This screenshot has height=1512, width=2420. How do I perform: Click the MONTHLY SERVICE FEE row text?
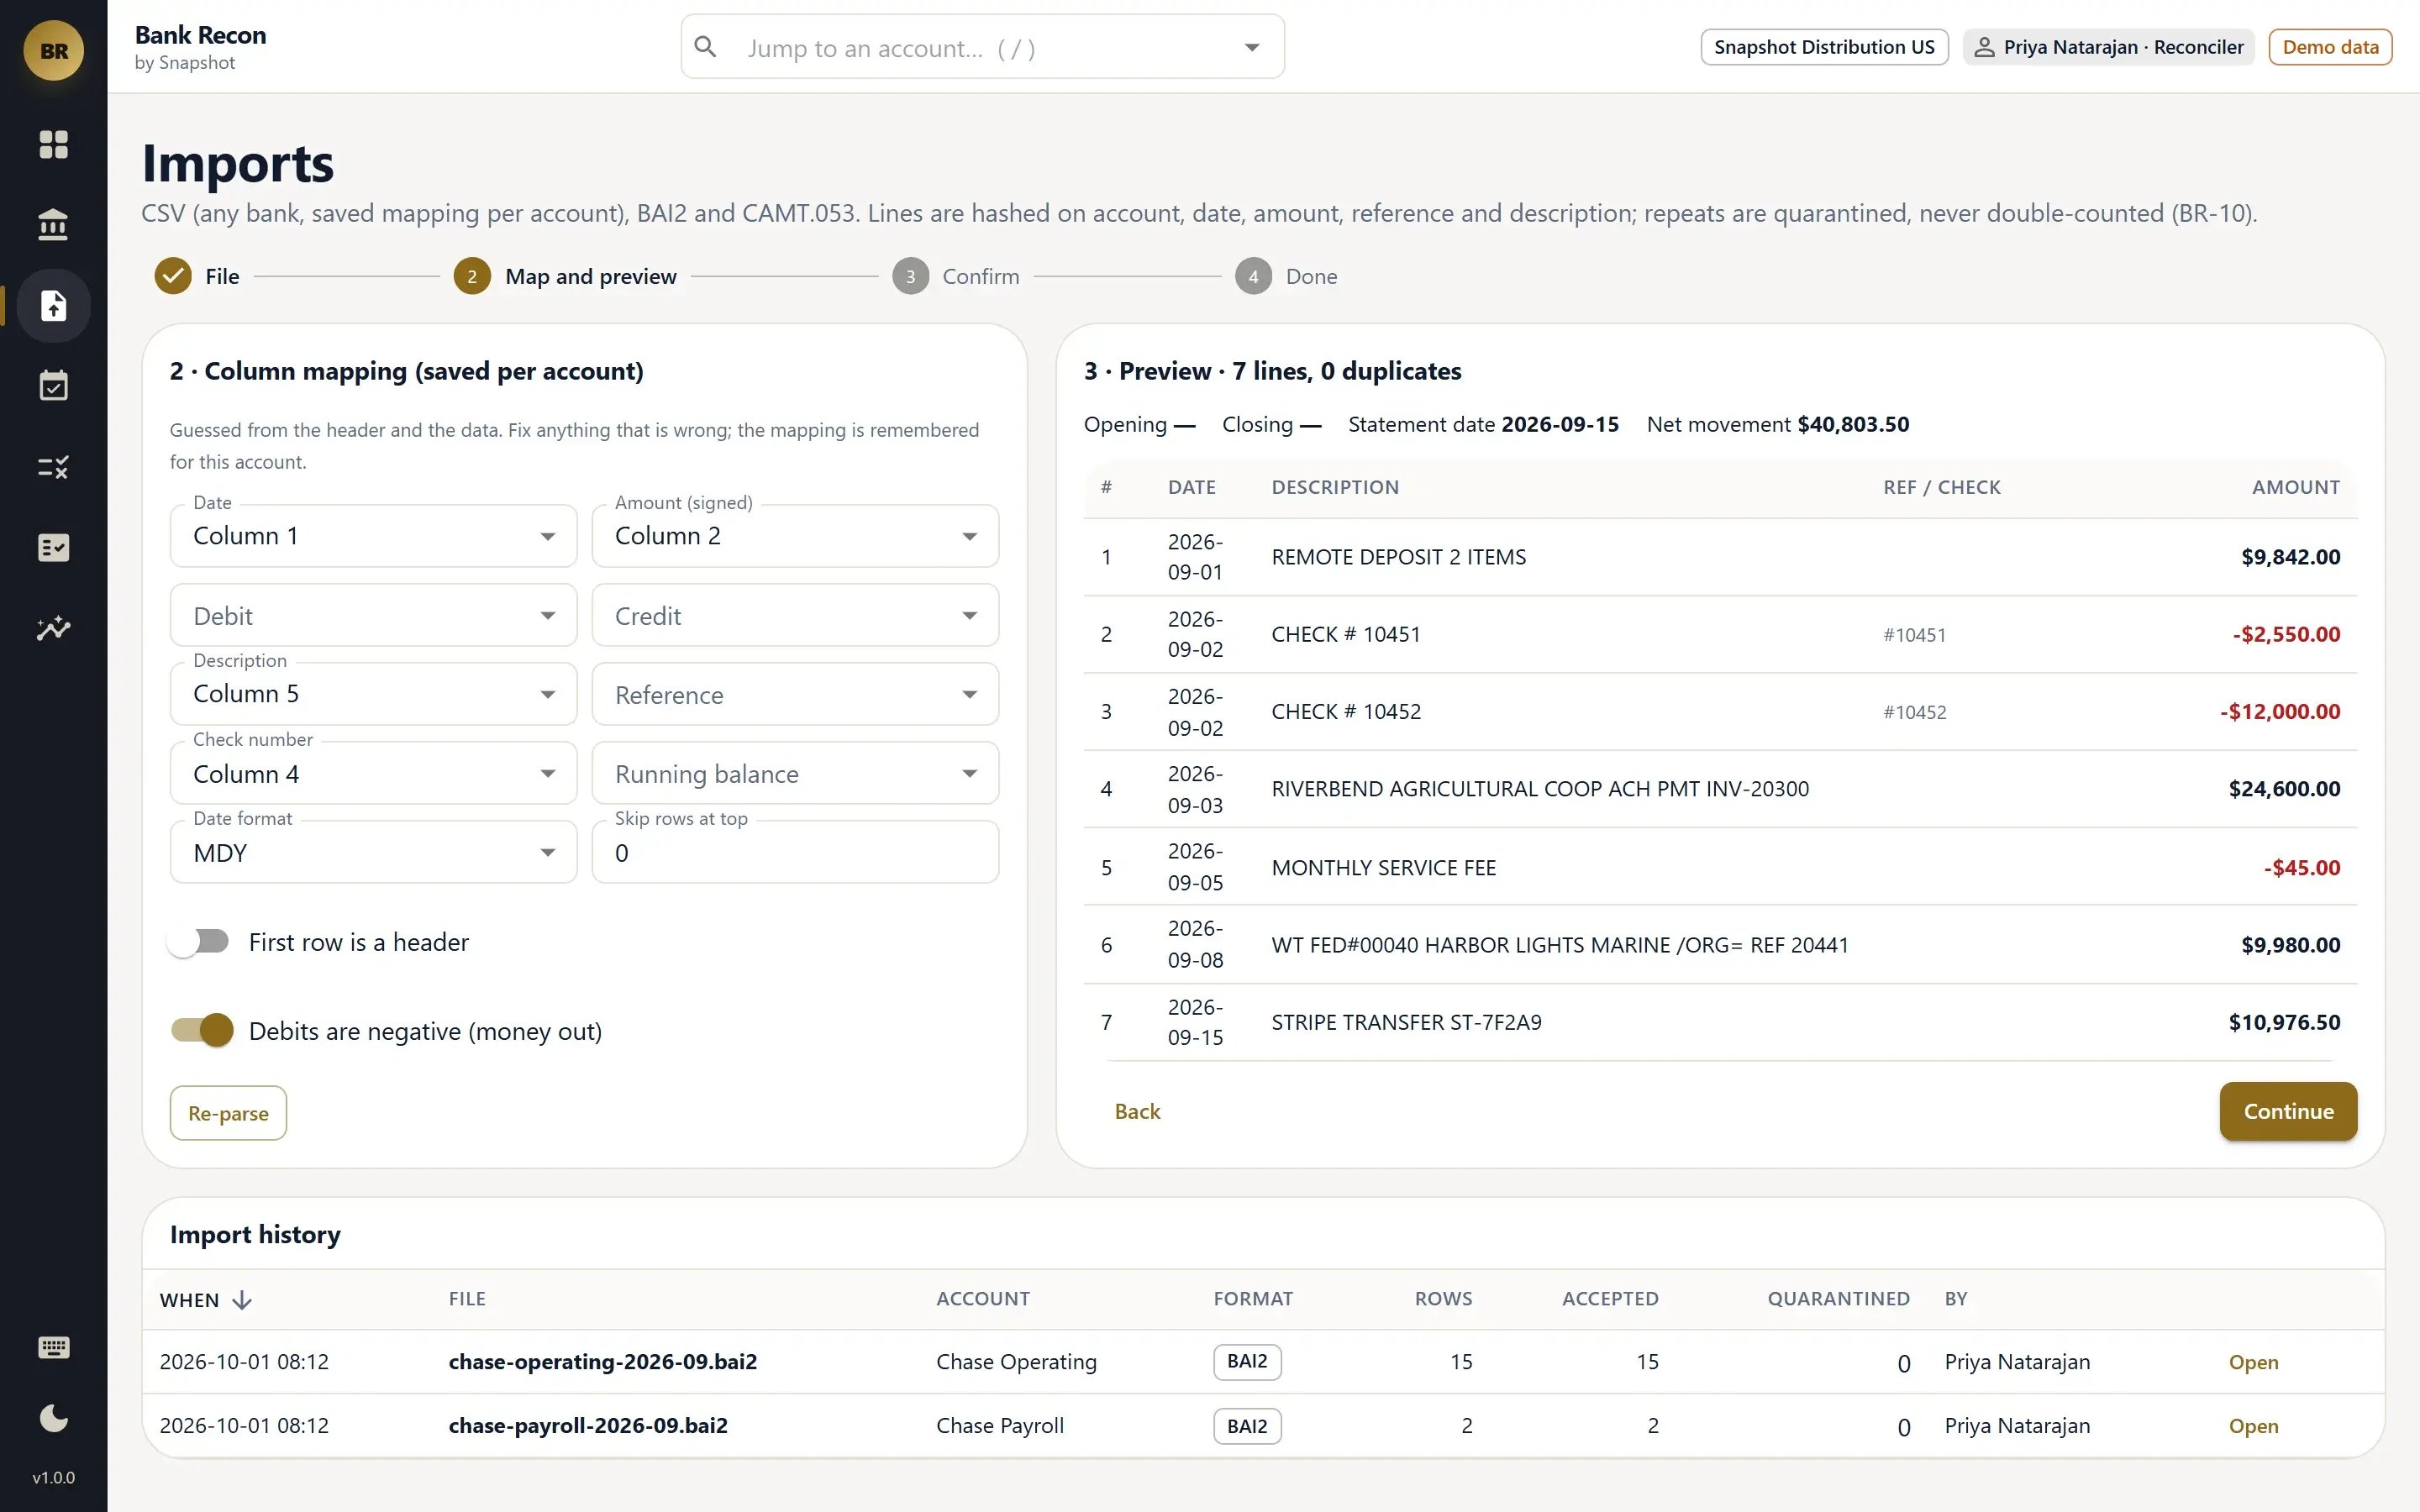tap(1383, 868)
